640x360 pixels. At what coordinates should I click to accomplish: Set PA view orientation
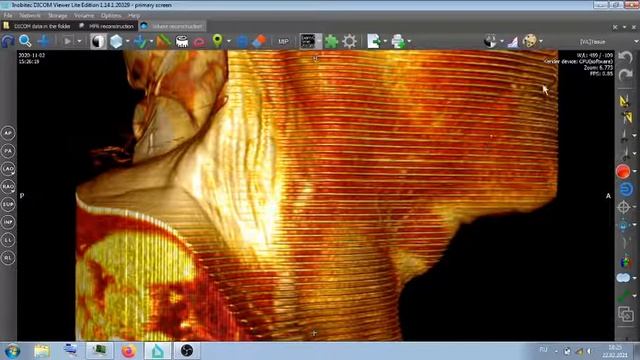click(x=8, y=151)
